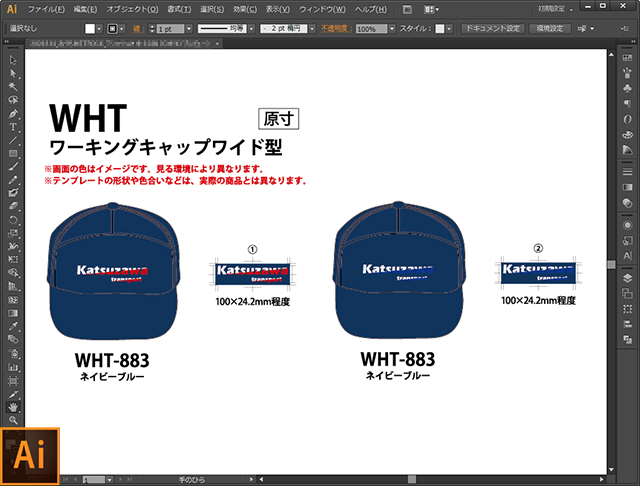The height and width of the screenshot is (486, 640).
Task: Open the 線 stroke panel link
Action: [x=138, y=29]
